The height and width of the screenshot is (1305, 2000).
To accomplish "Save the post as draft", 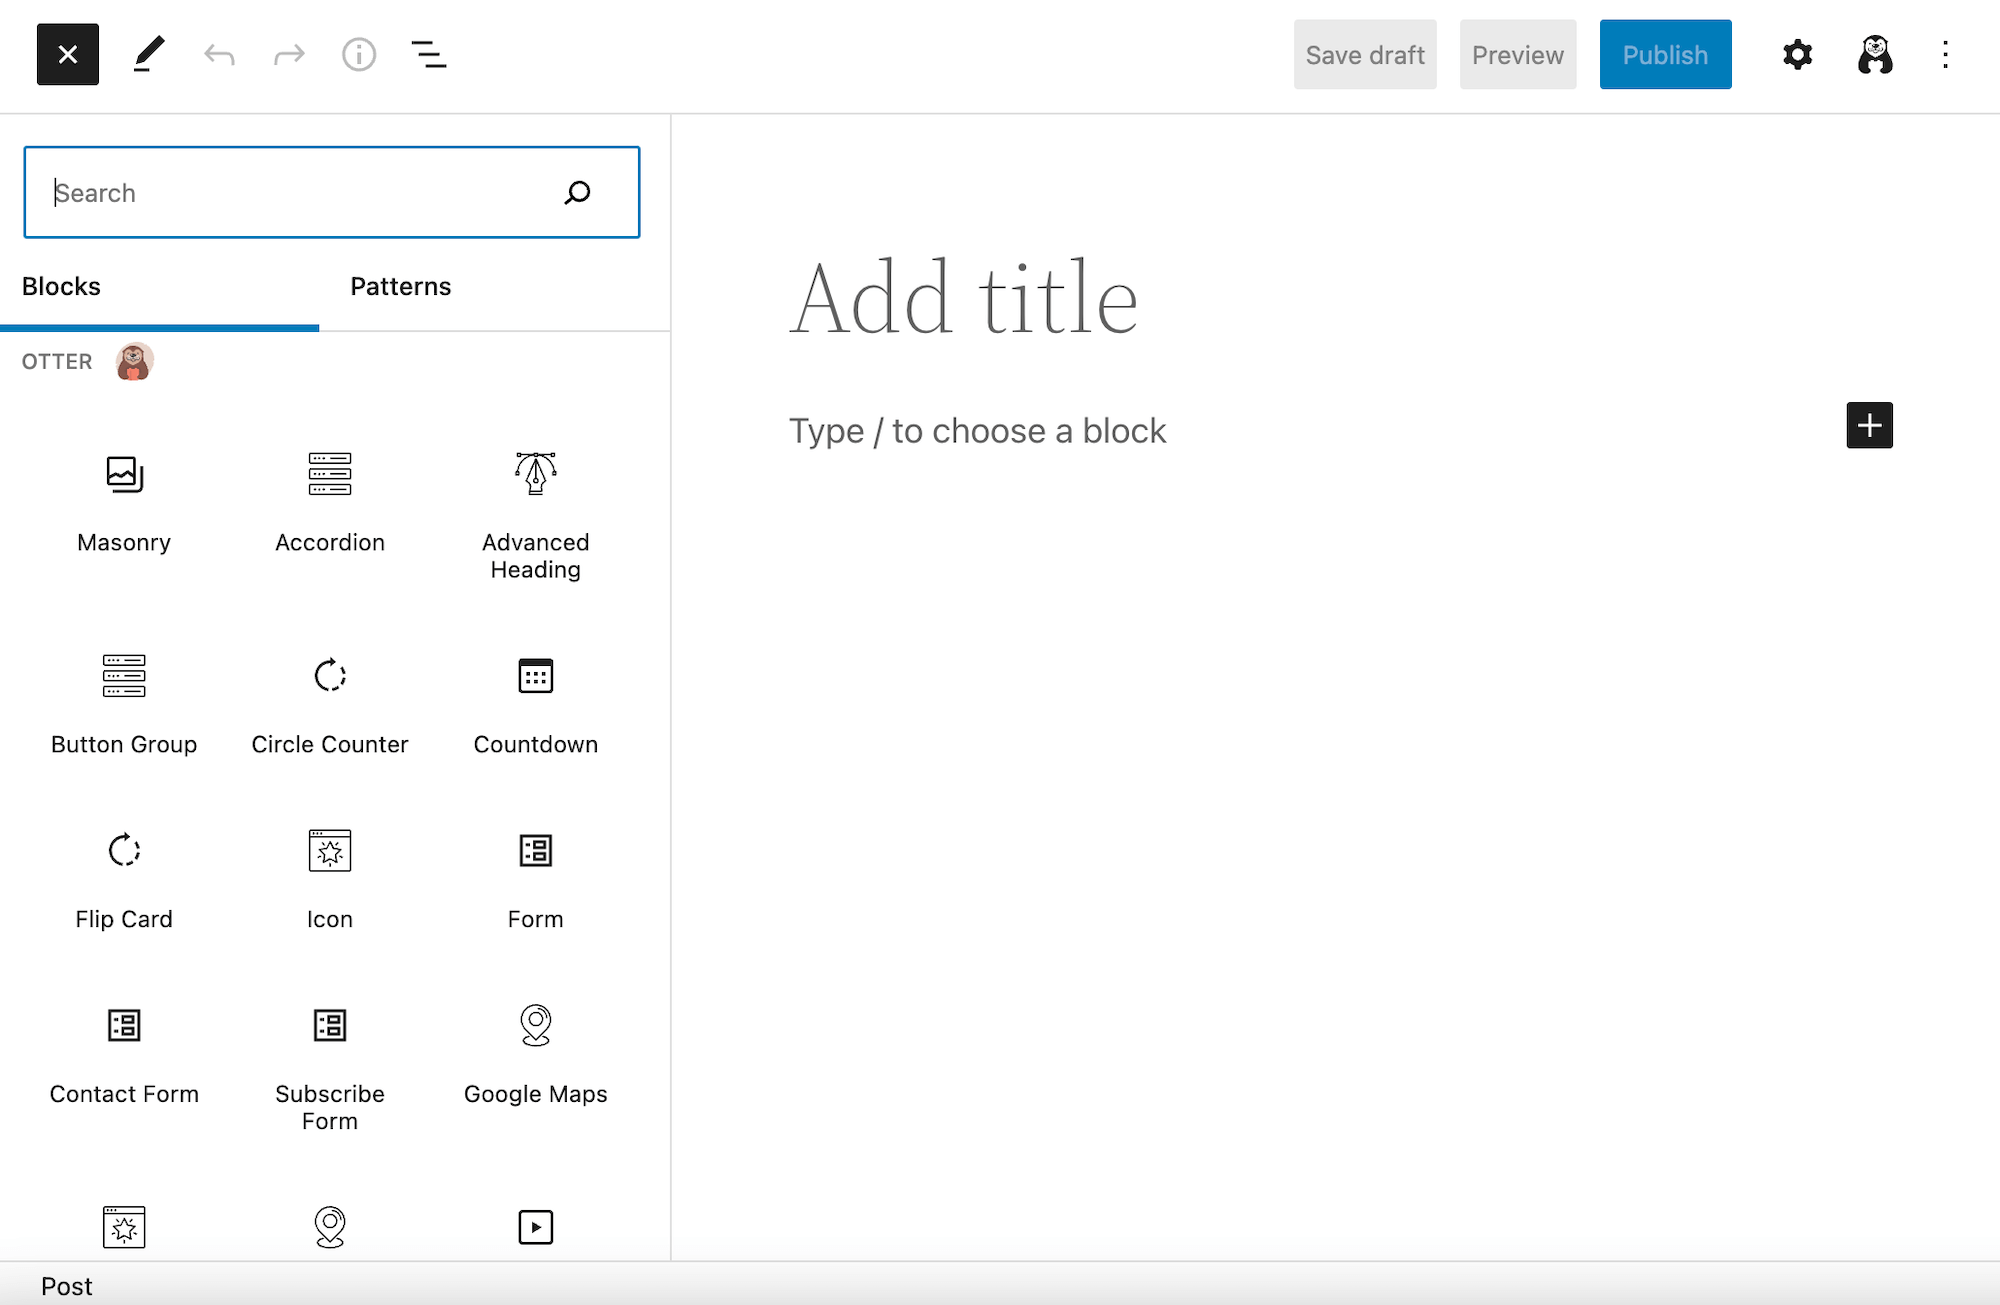I will [x=1365, y=54].
